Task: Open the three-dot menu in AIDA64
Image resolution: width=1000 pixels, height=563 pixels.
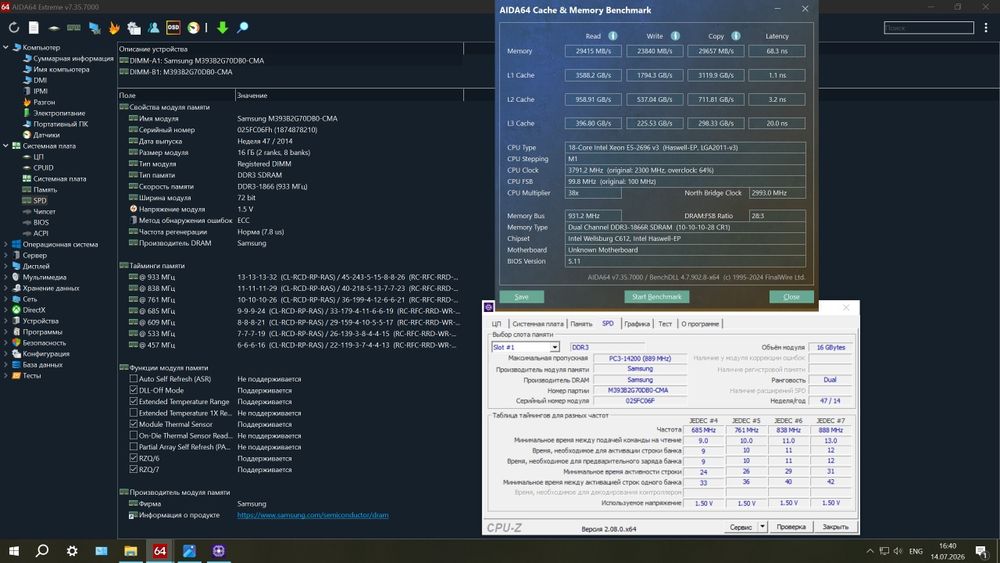Action: click(x=986, y=27)
